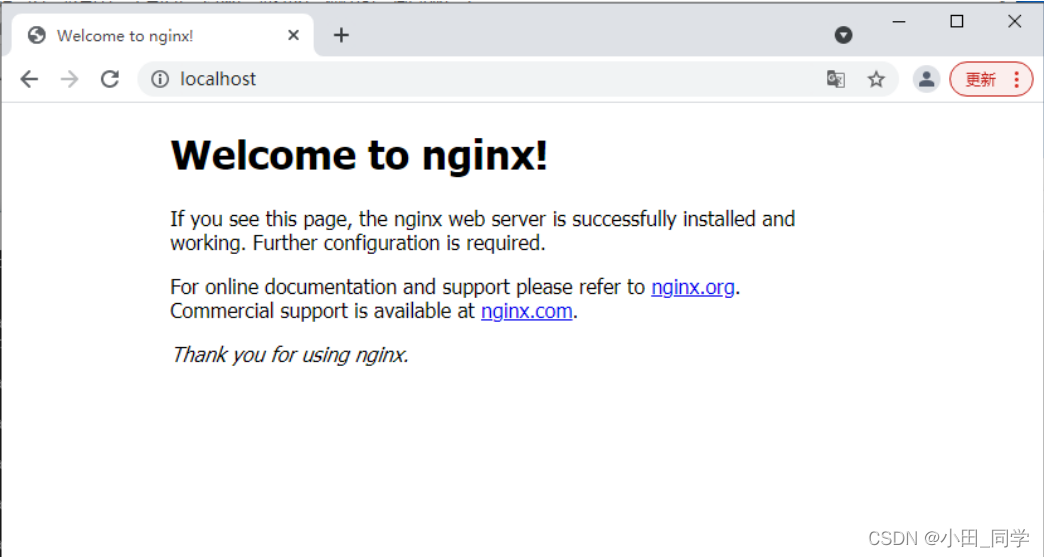The height and width of the screenshot is (557, 1044).
Task: Click the text 'Thank you for using nginx.'
Action: [x=290, y=355]
